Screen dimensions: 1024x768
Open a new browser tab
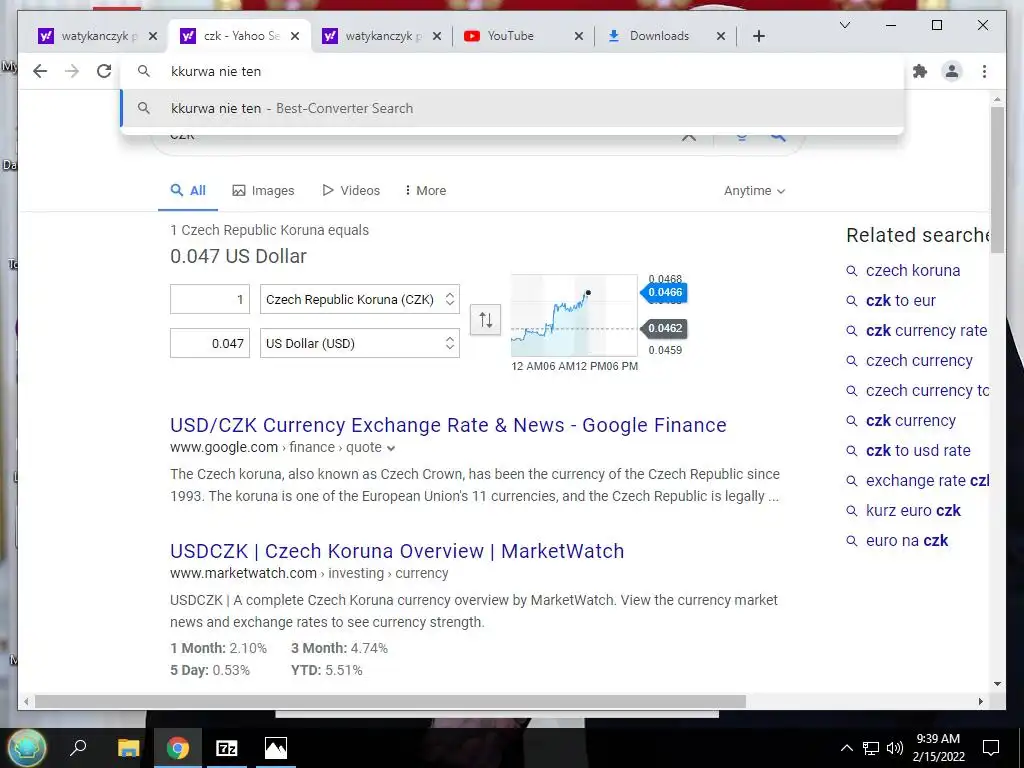pyautogui.click(x=758, y=36)
